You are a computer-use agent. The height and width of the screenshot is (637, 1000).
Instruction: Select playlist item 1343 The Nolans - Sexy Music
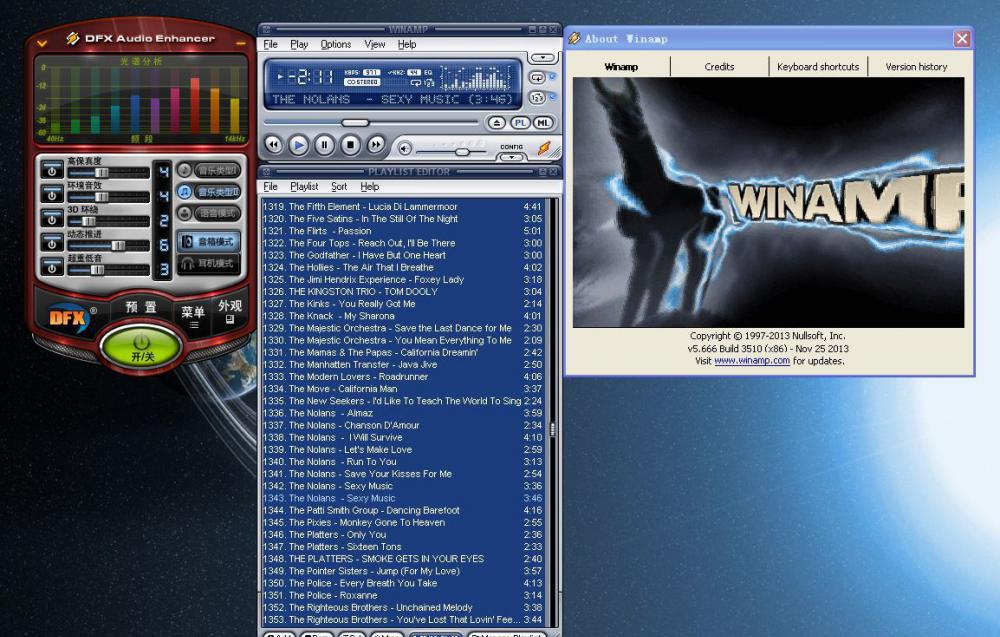(402, 498)
